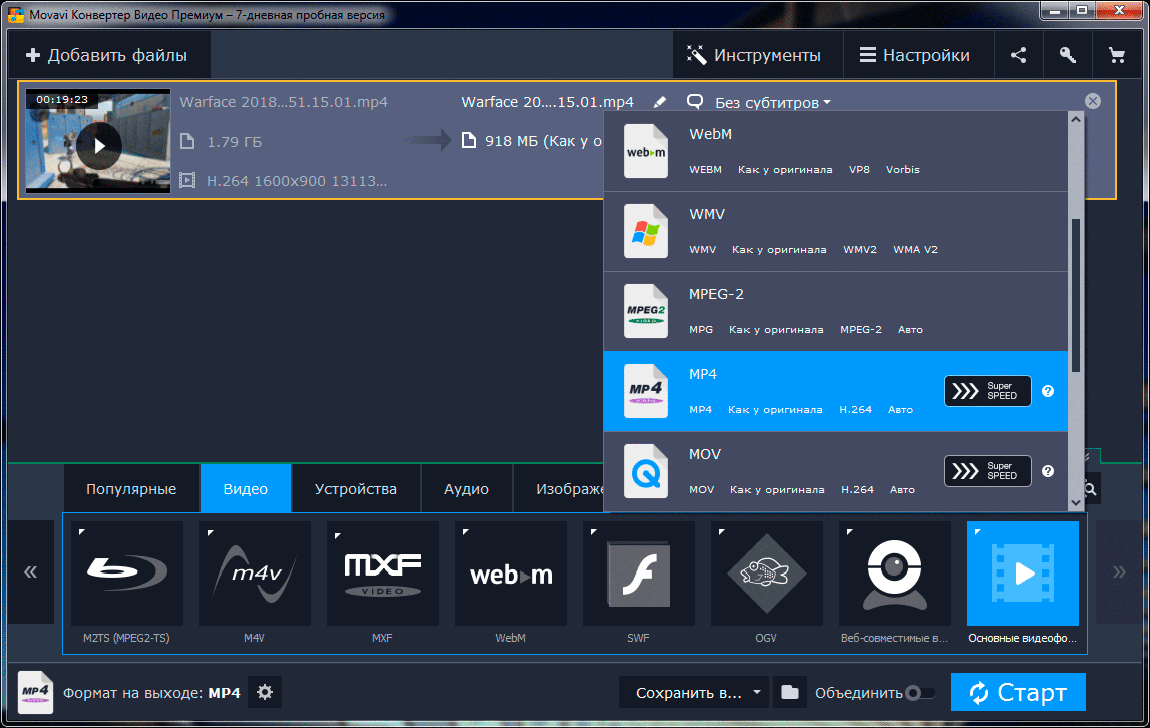Click source filename Warface 2018...51.15.01.mp4
This screenshot has height=728, width=1150.
pyautogui.click(x=284, y=102)
